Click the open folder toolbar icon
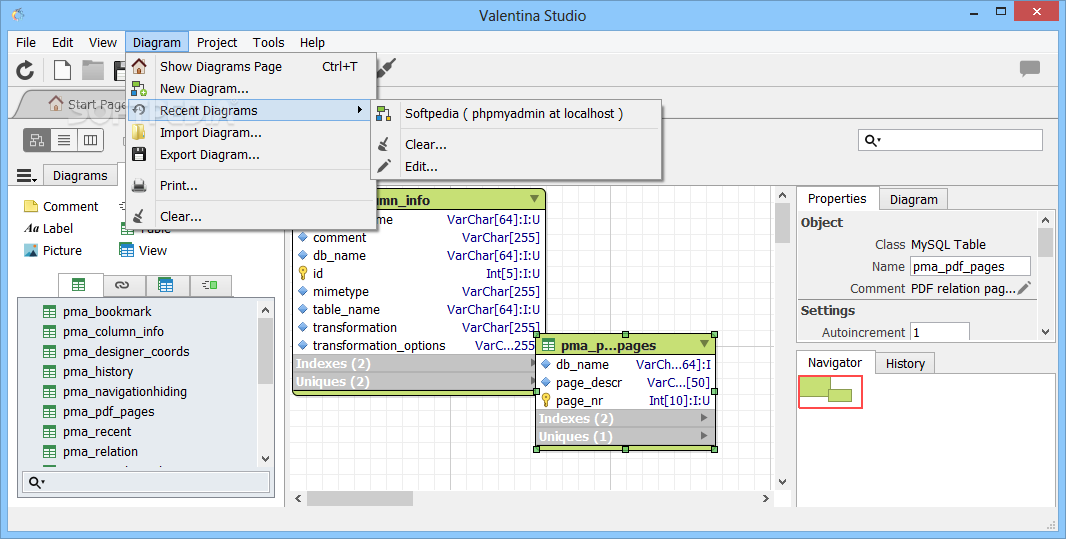 tap(93, 70)
